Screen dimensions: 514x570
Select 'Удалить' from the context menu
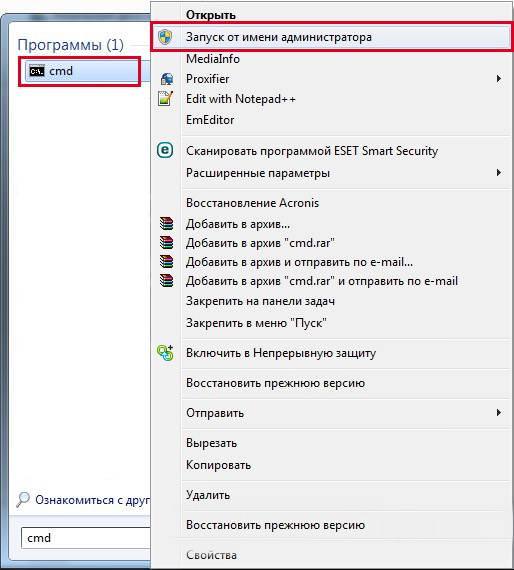tap(208, 495)
